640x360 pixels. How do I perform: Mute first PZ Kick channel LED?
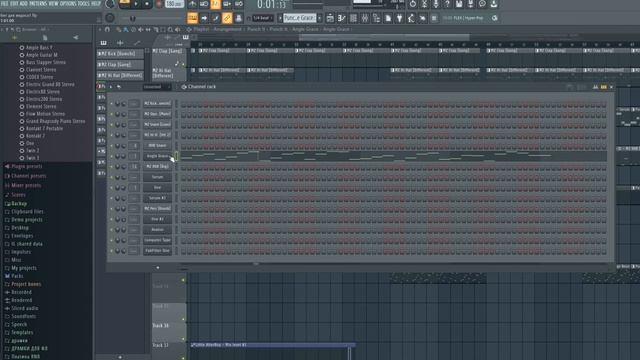point(111,103)
